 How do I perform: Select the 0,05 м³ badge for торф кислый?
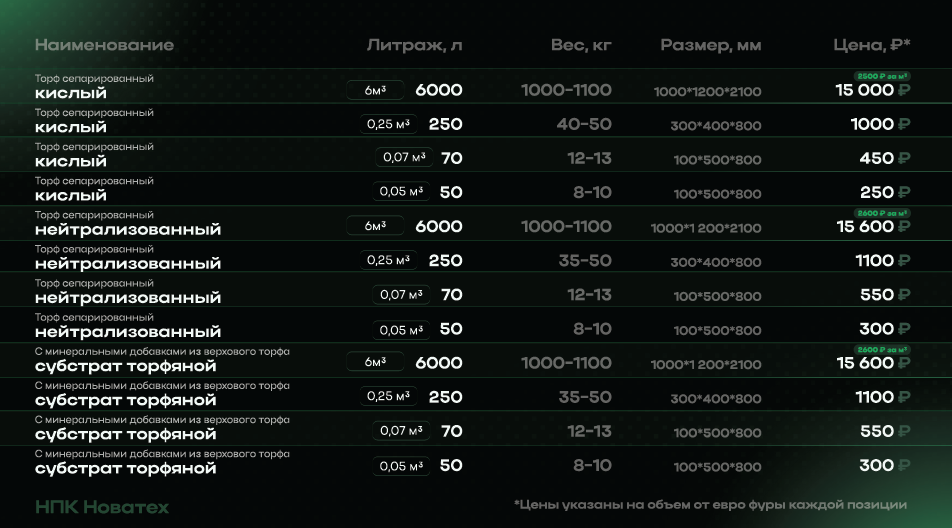coord(402,192)
